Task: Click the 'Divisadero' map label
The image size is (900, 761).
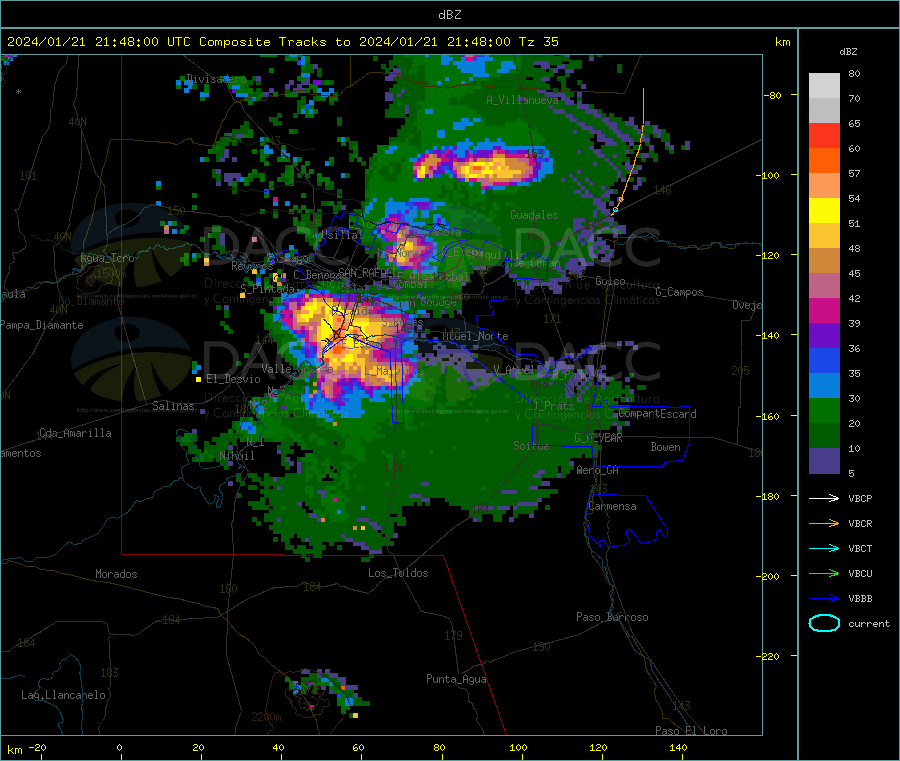Action: point(216,79)
